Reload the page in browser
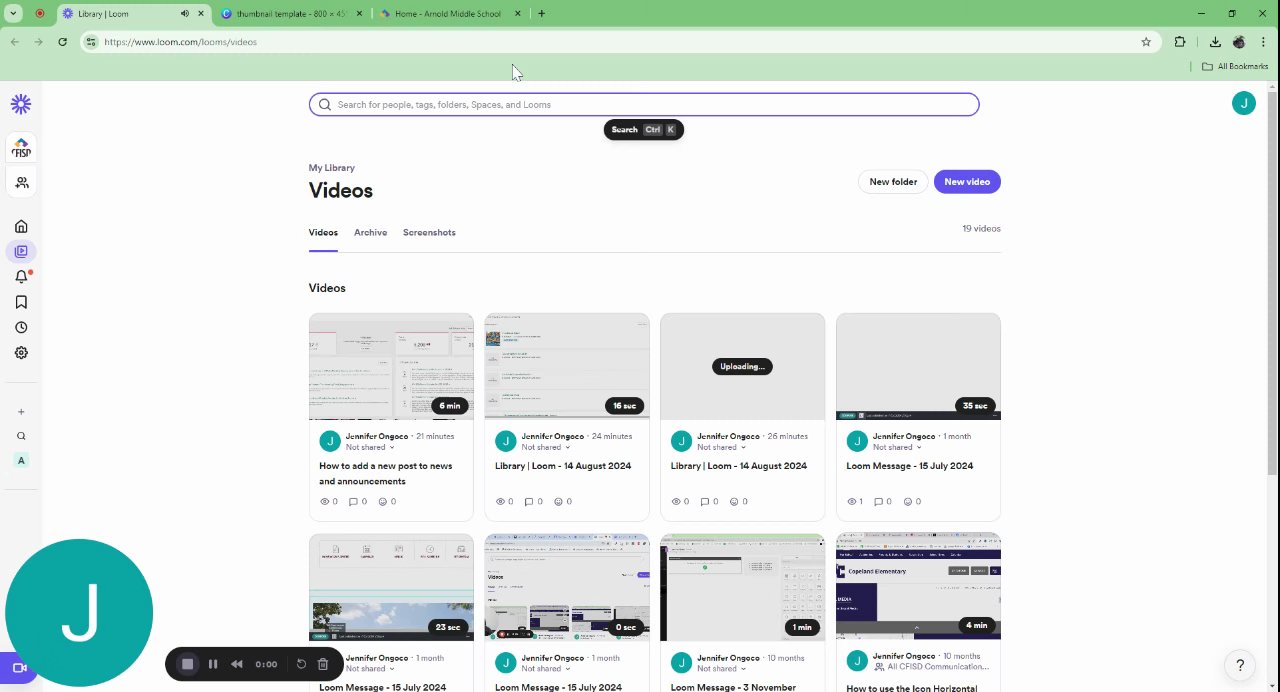The width and height of the screenshot is (1280, 692). pos(62,42)
